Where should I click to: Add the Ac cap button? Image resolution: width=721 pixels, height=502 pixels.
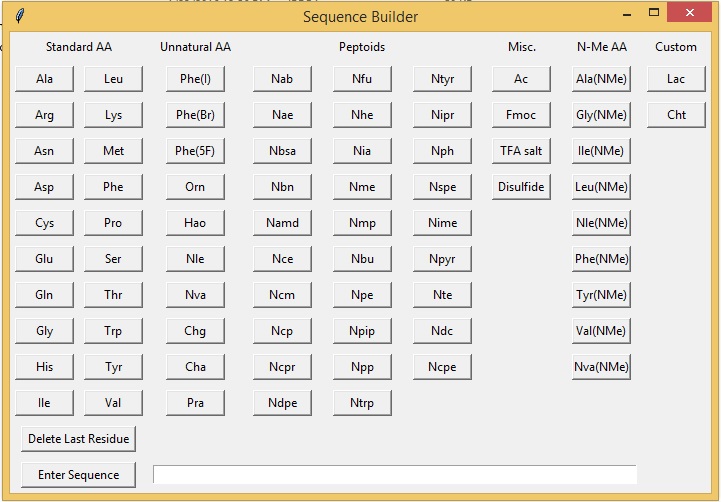coord(521,79)
